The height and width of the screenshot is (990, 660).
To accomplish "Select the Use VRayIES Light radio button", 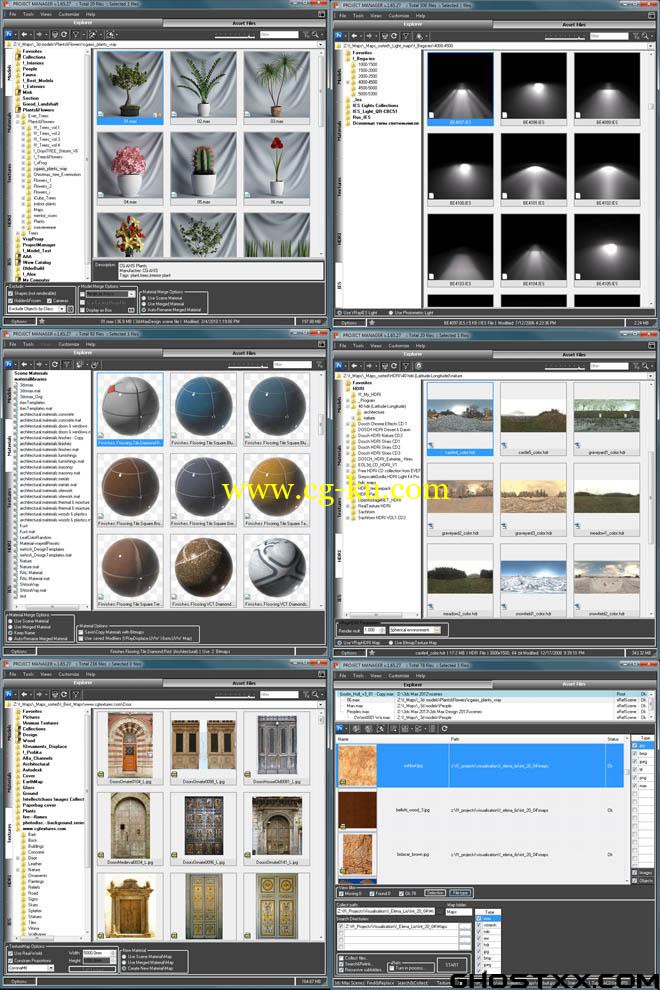I will click(339, 313).
